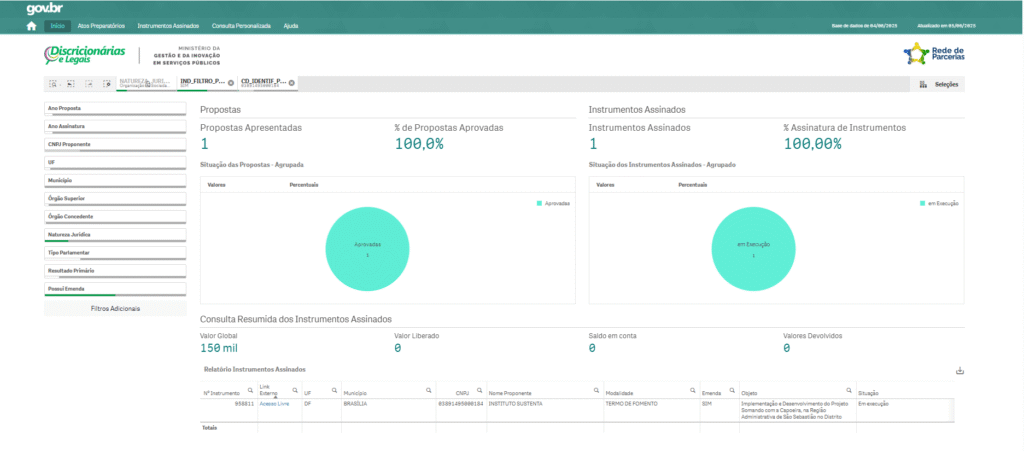Click the 958811 instrument number cell

pos(244,404)
